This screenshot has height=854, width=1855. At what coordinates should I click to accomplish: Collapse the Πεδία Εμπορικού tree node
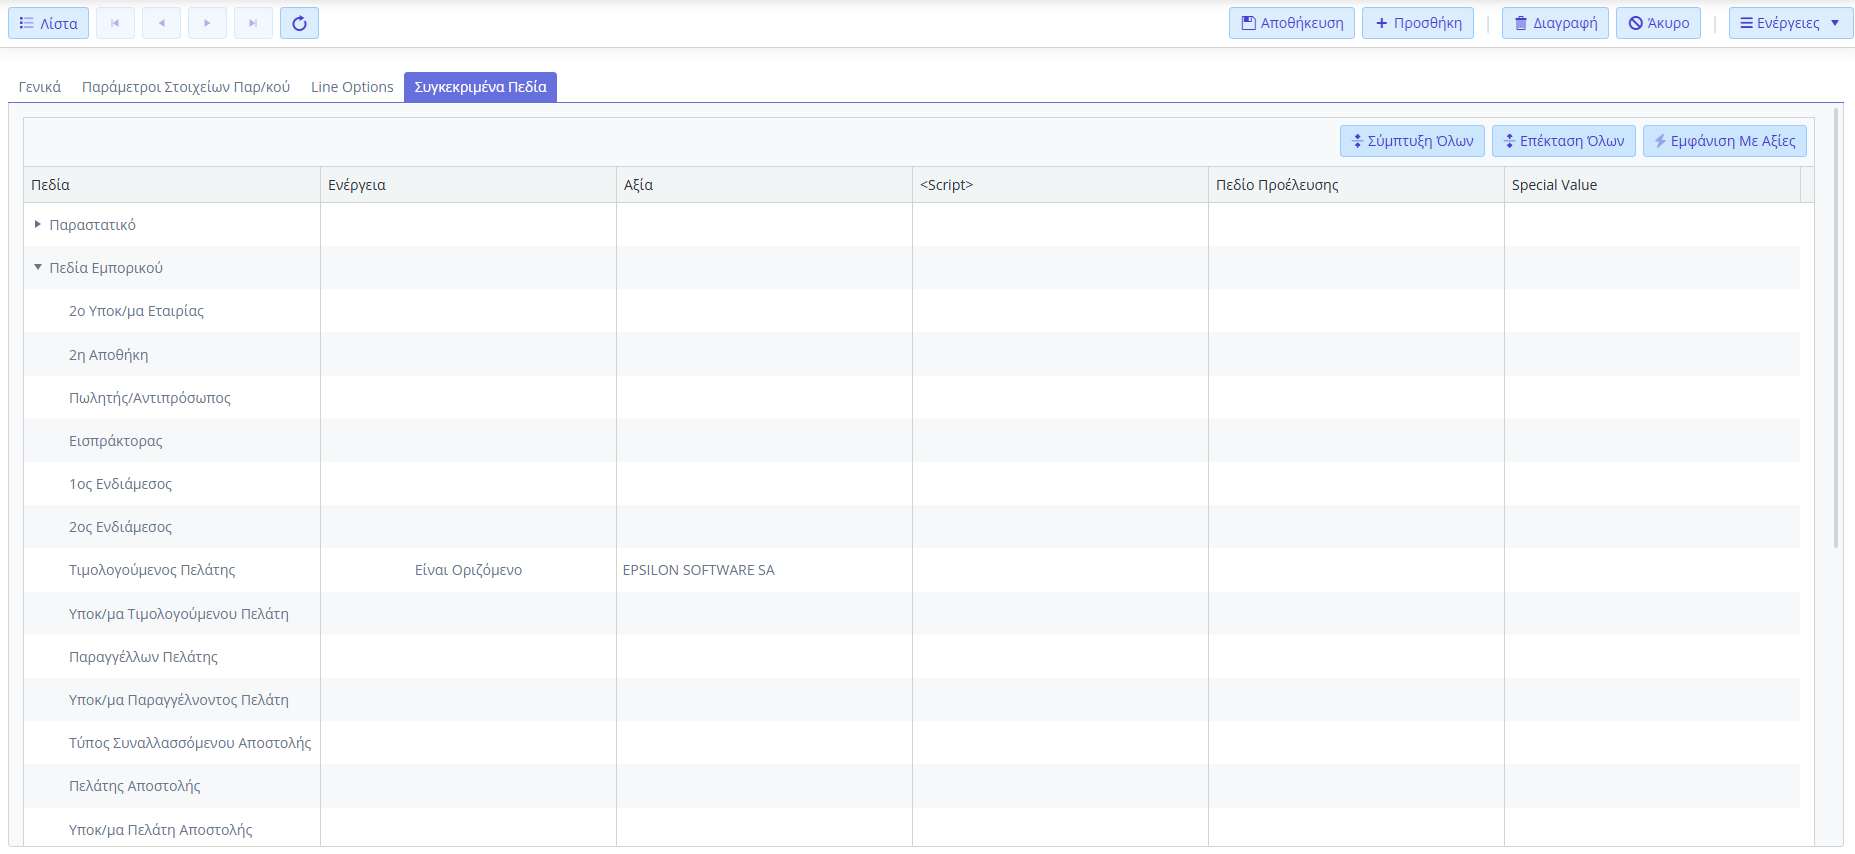pos(38,268)
